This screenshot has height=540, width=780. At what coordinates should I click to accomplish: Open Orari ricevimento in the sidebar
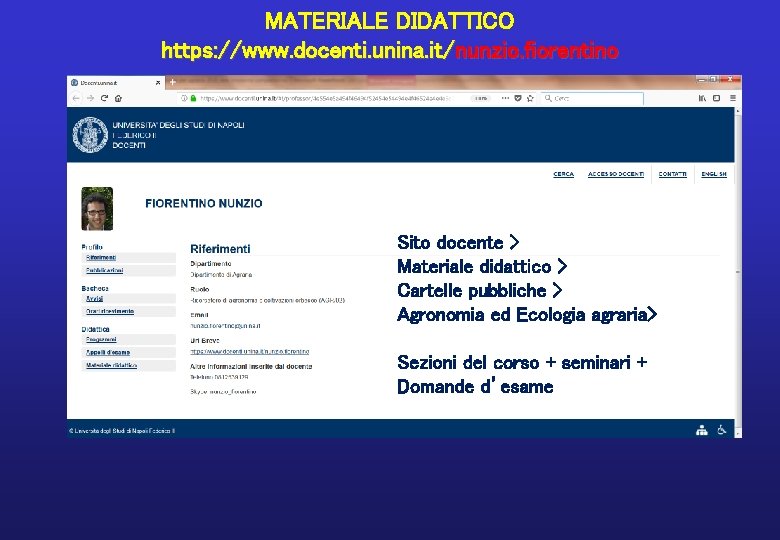pos(110,311)
